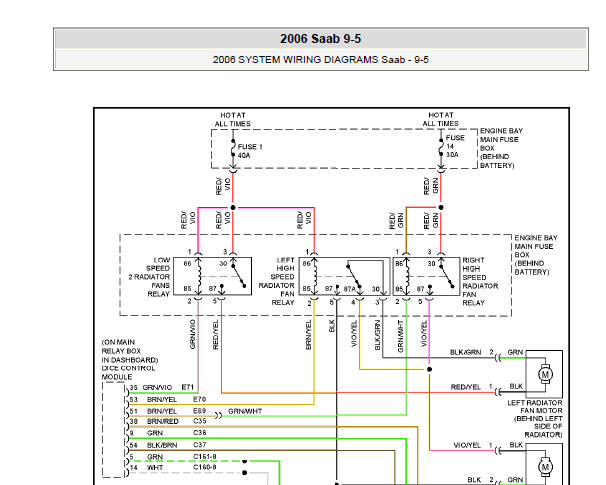Screen dimensions: 606x485
Task: Click 'BRN/RED' on pin 38 row
Action: [x=163, y=421]
